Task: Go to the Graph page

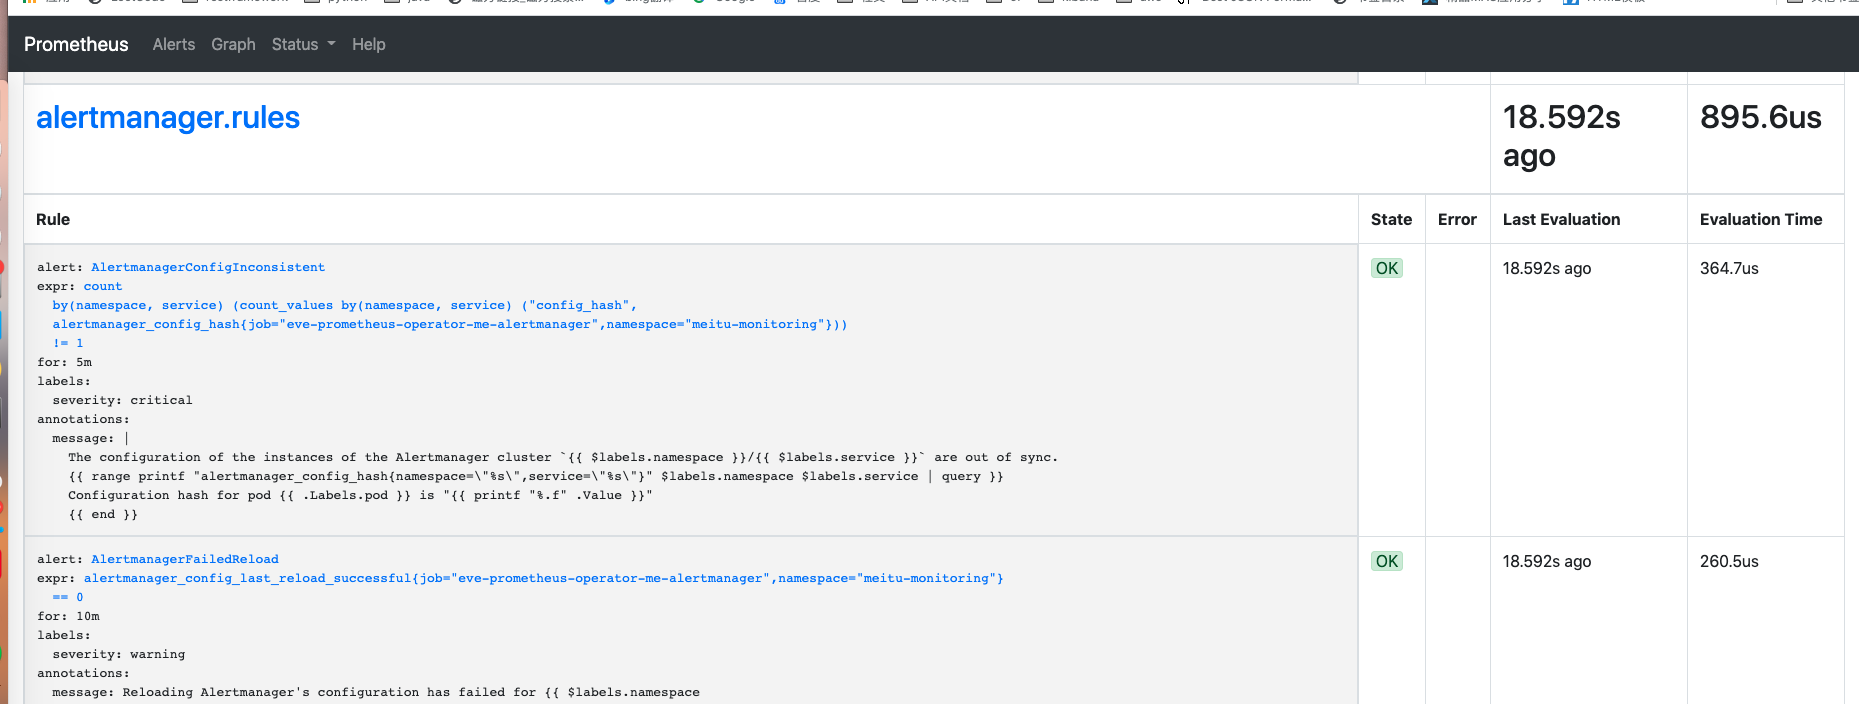Action: click(233, 44)
